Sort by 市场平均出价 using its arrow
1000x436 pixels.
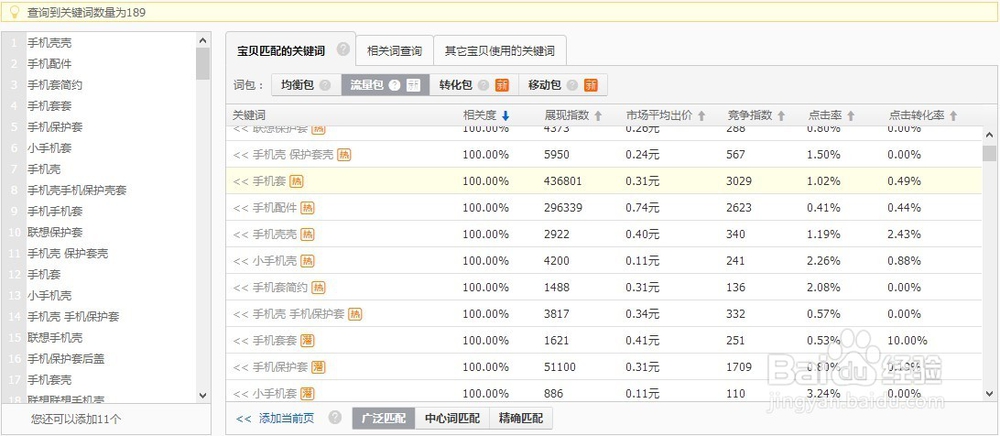pyautogui.click(x=702, y=116)
